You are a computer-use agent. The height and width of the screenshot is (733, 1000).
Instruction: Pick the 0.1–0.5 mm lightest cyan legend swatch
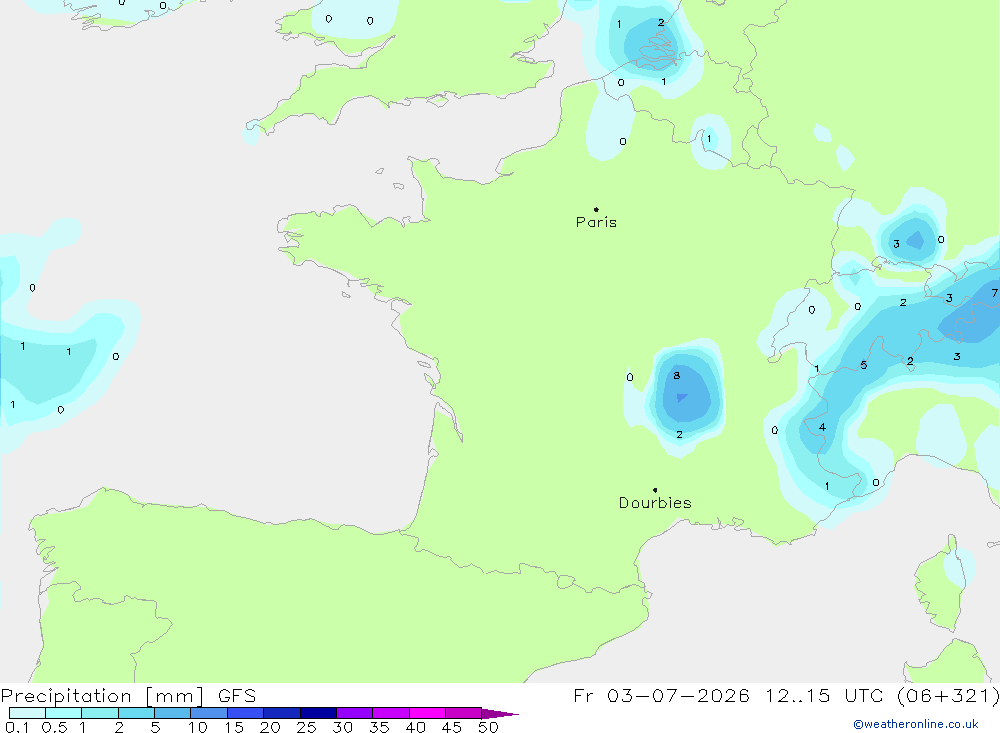coord(27,713)
